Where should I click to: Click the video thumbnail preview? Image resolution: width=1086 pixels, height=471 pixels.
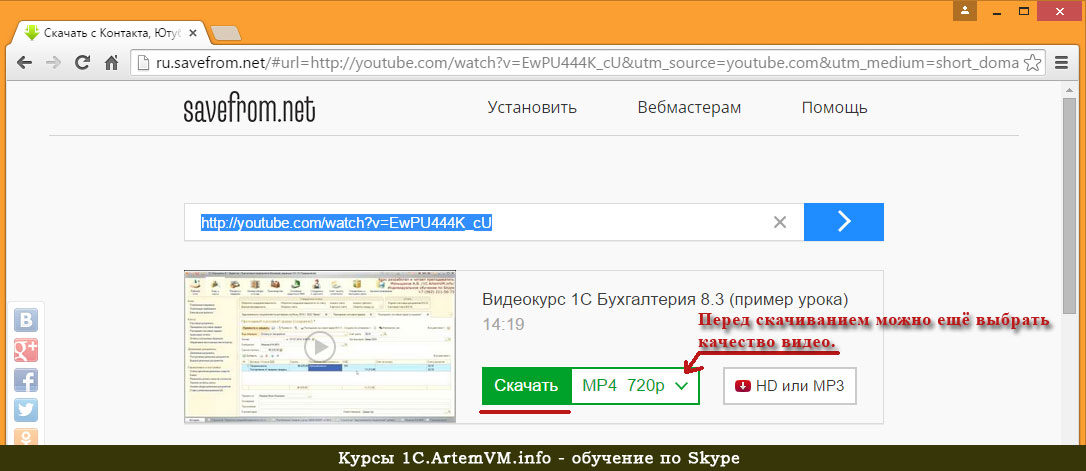[320, 347]
